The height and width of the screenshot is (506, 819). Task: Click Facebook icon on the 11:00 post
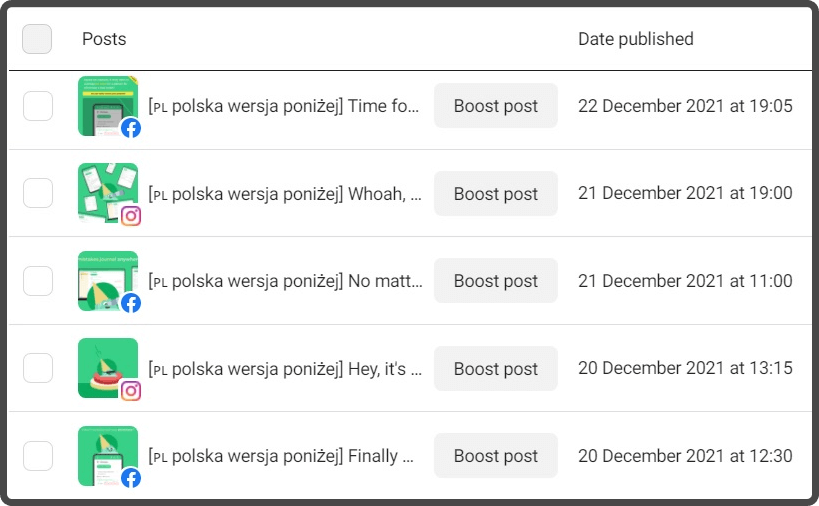[x=131, y=303]
